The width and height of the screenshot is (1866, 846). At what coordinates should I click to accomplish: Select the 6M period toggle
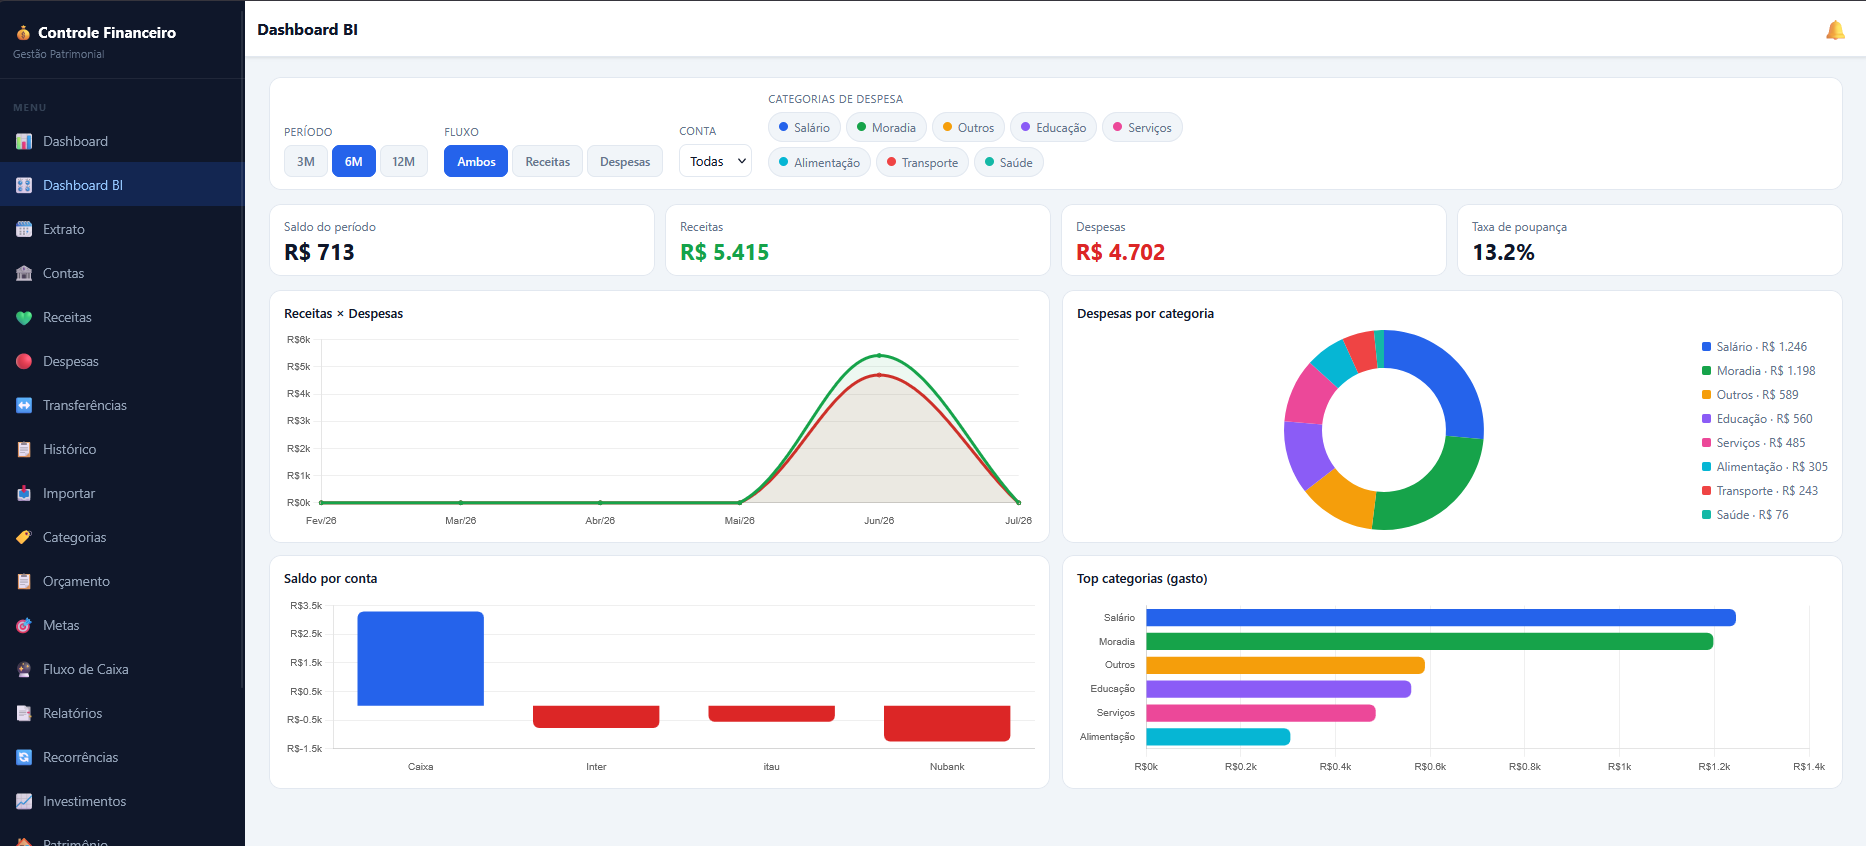(x=354, y=161)
